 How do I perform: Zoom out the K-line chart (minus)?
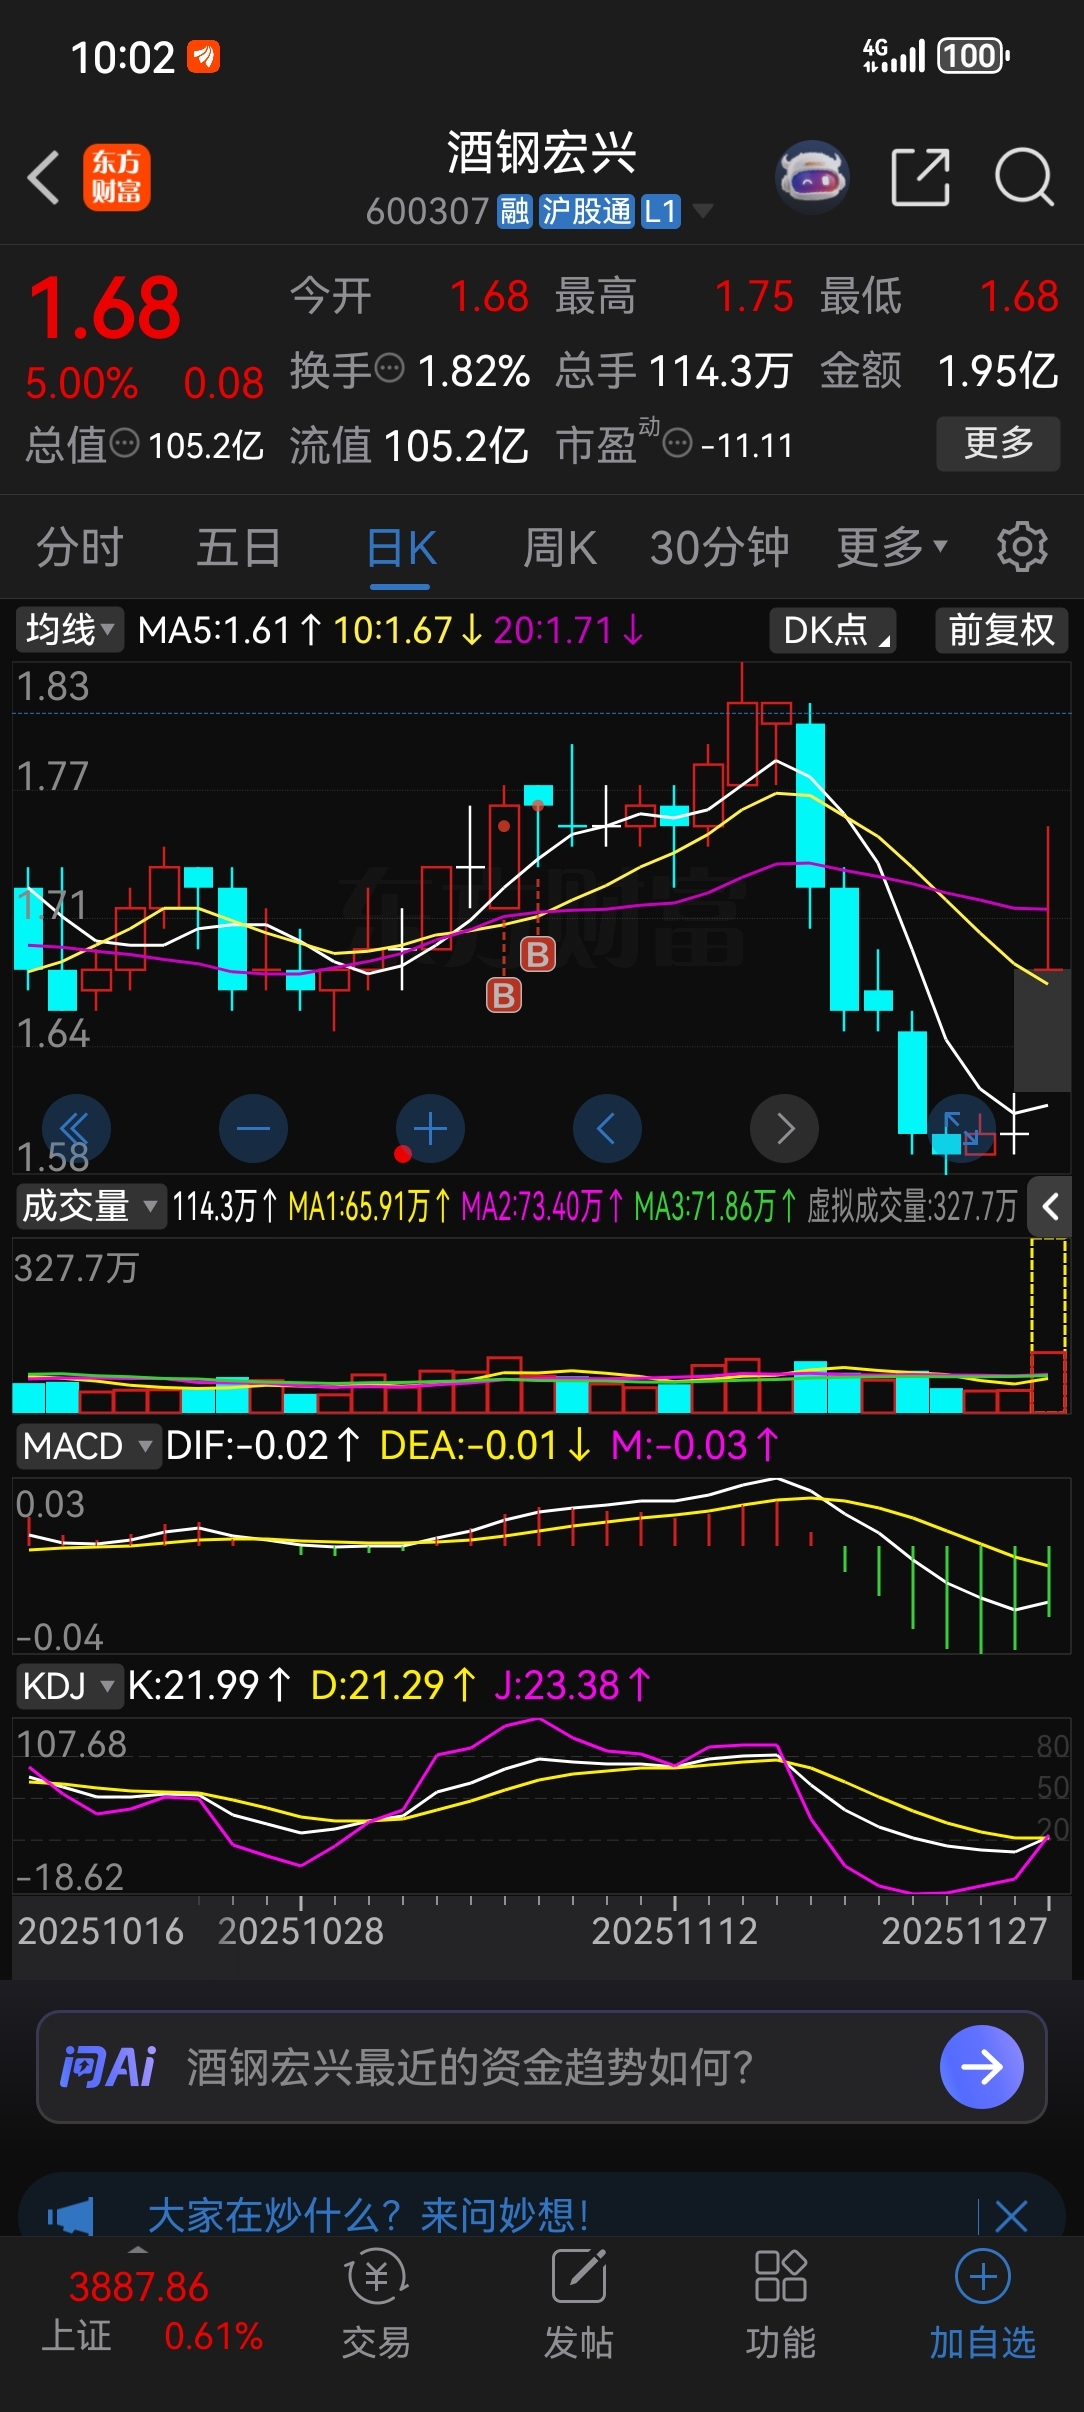(253, 1129)
